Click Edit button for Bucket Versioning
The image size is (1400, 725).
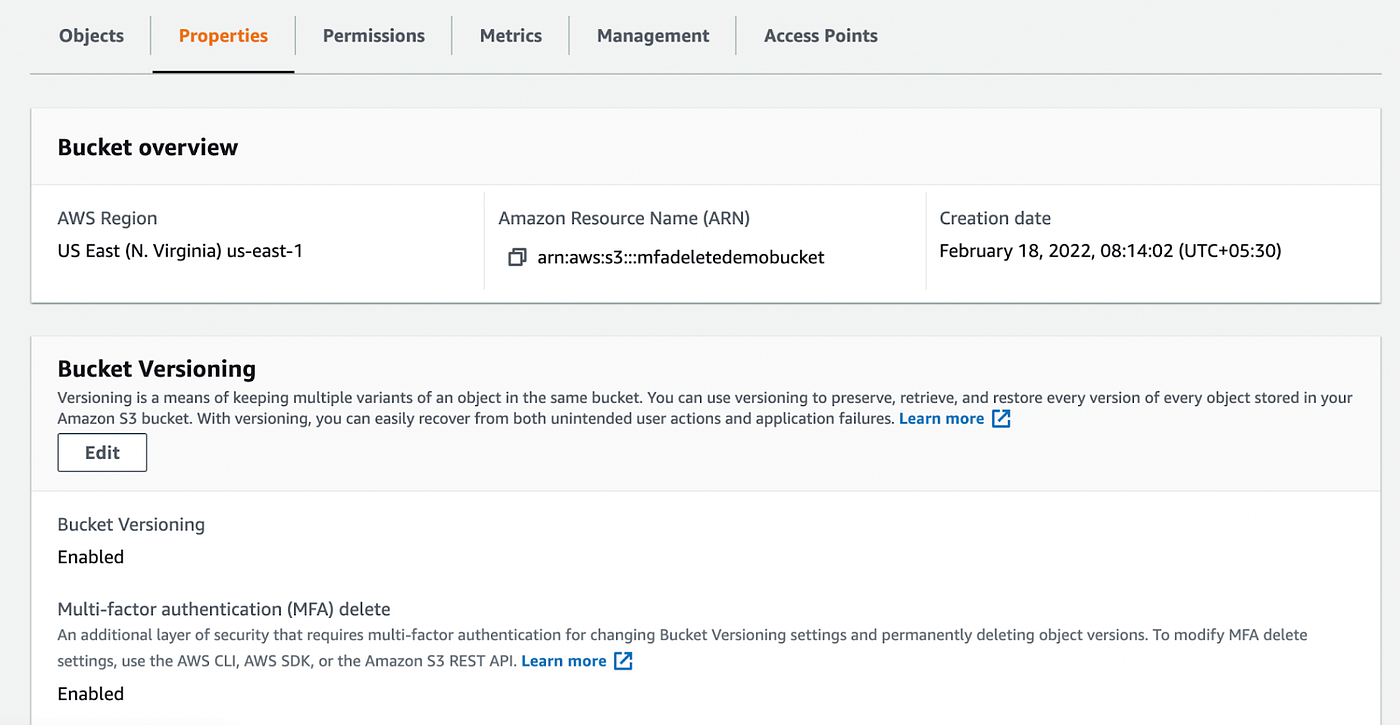click(102, 452)
